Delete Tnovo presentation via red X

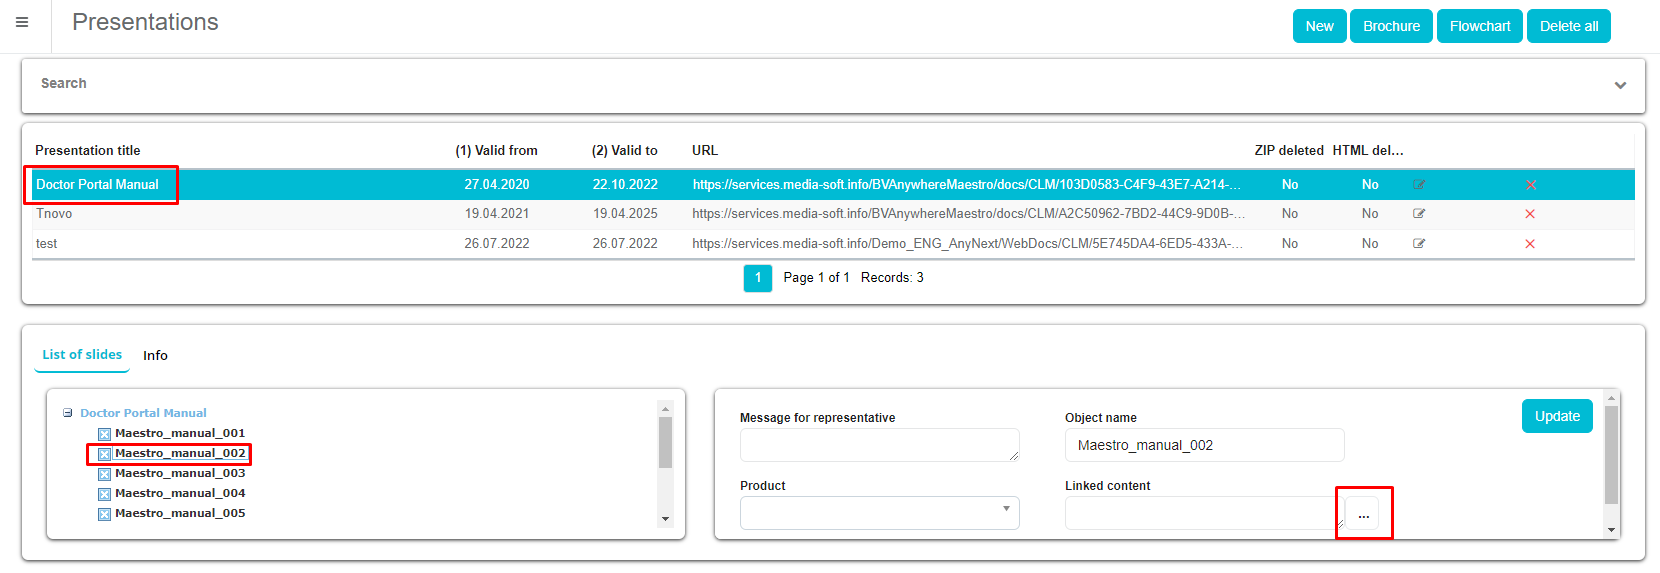click(1530, 214)
